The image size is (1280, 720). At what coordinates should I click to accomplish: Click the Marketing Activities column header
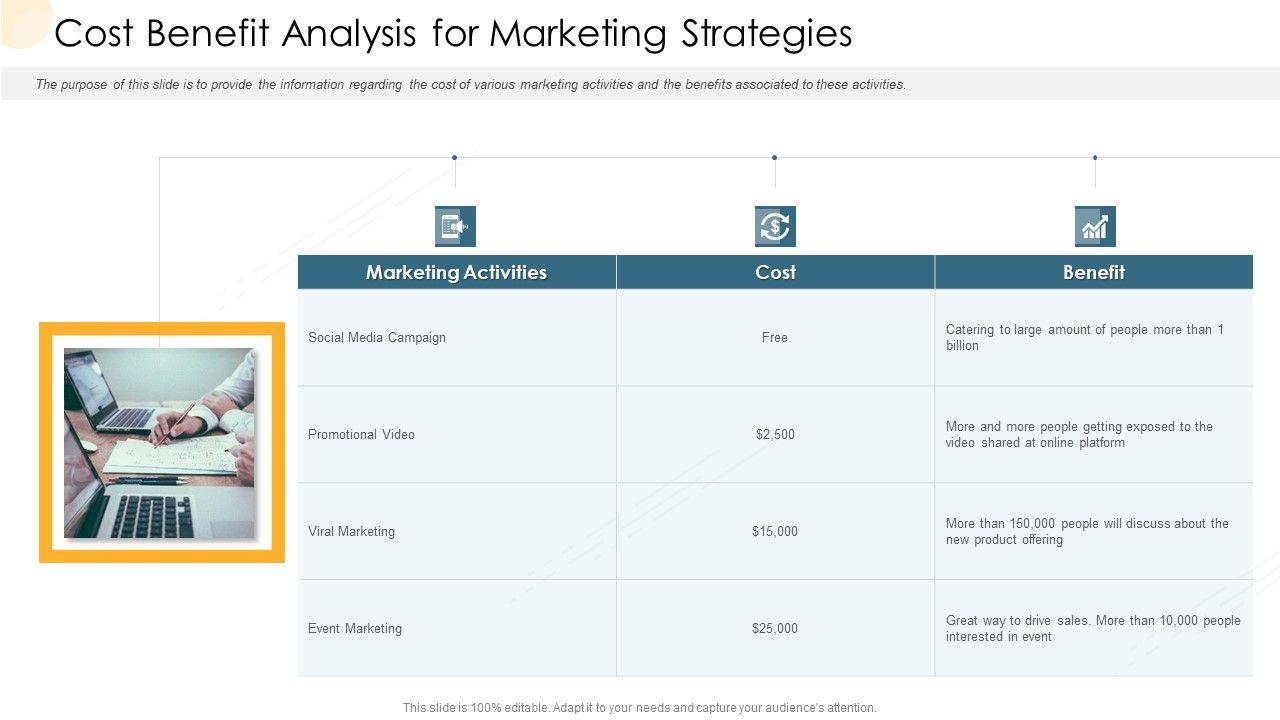coord(456,272)
